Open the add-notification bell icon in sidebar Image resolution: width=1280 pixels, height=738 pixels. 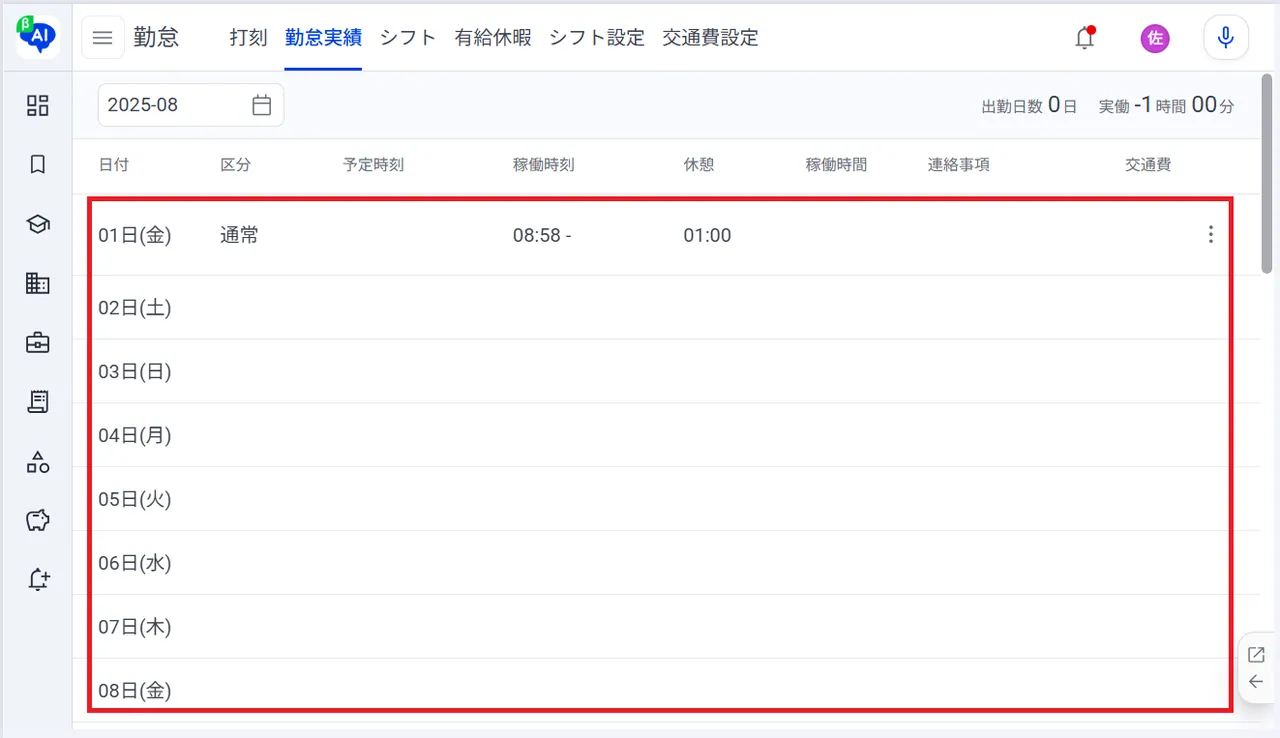(38, 579)
